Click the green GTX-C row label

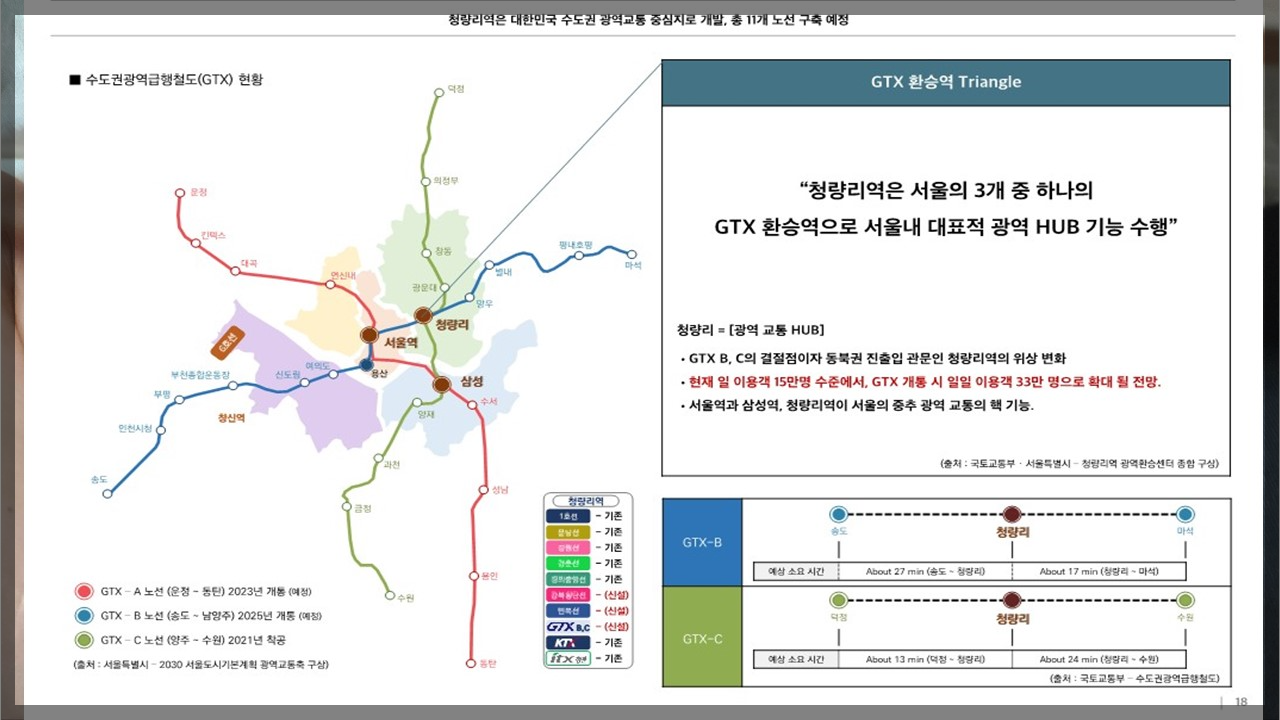click(702, 637)
